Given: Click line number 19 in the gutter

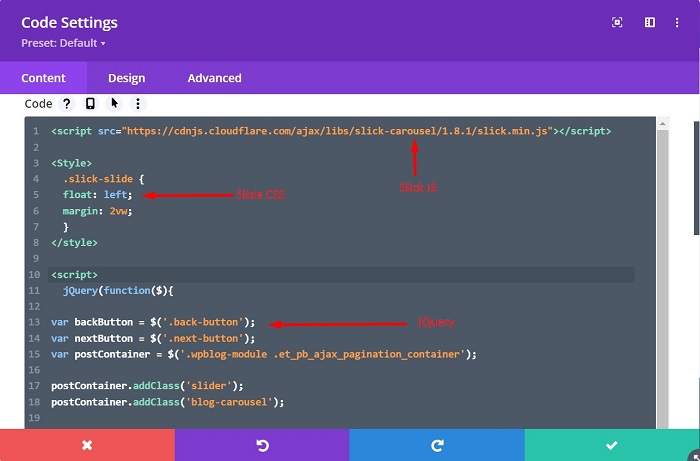Looking at the screenshot, I should tap(34, 418).
